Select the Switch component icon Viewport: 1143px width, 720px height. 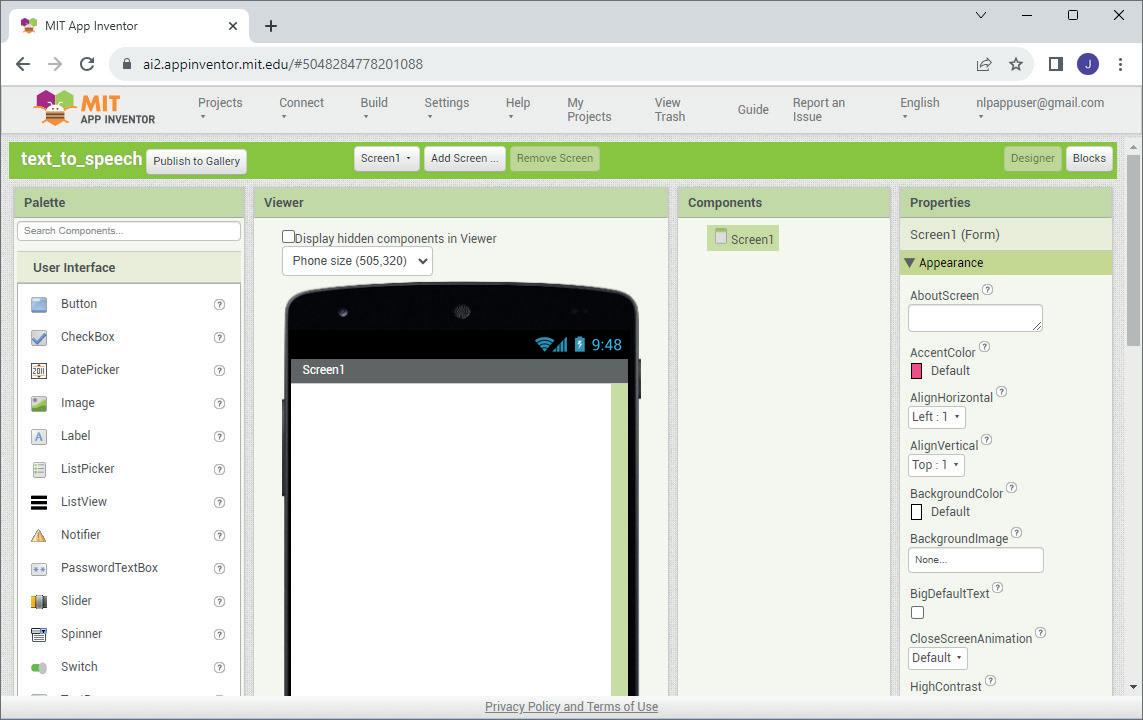39,668
